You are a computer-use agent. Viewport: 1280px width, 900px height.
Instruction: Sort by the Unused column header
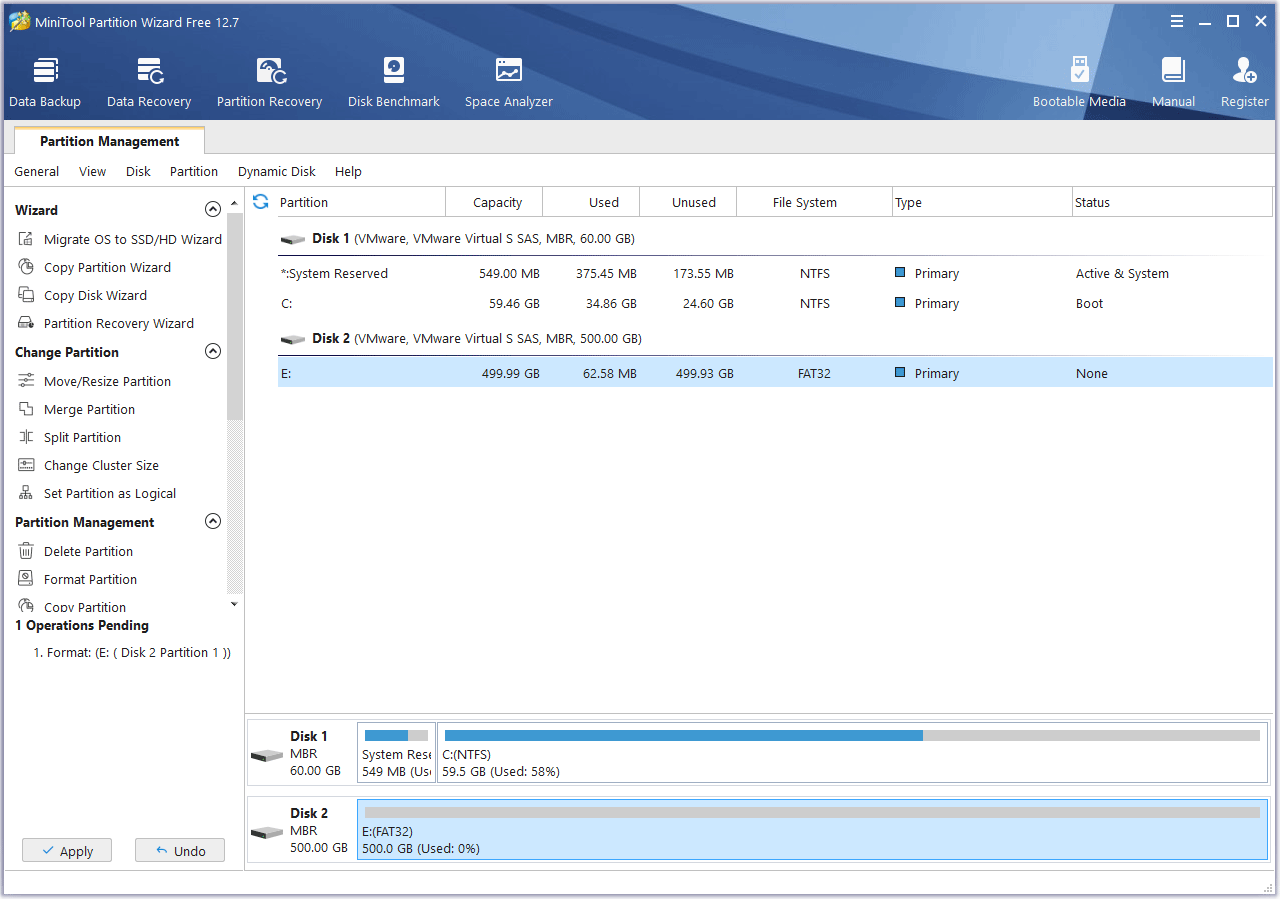tap(688, 202)
